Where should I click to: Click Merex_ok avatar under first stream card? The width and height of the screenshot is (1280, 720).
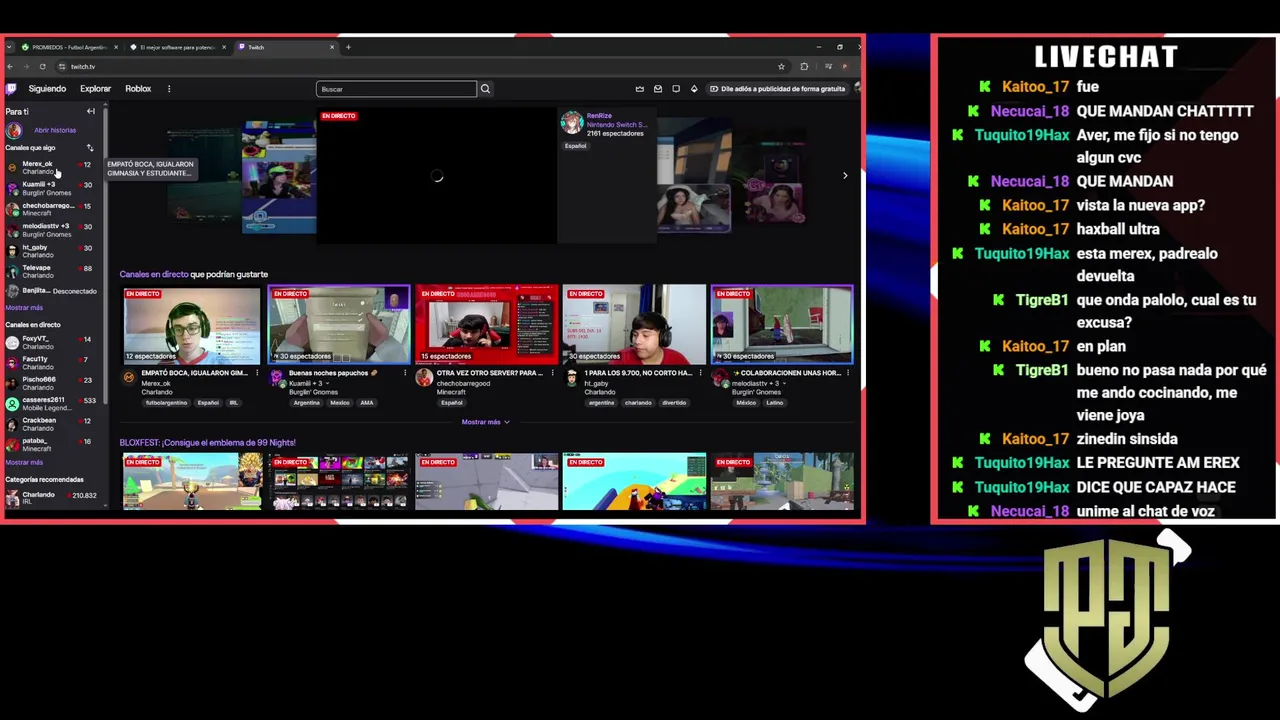(129, 377)
